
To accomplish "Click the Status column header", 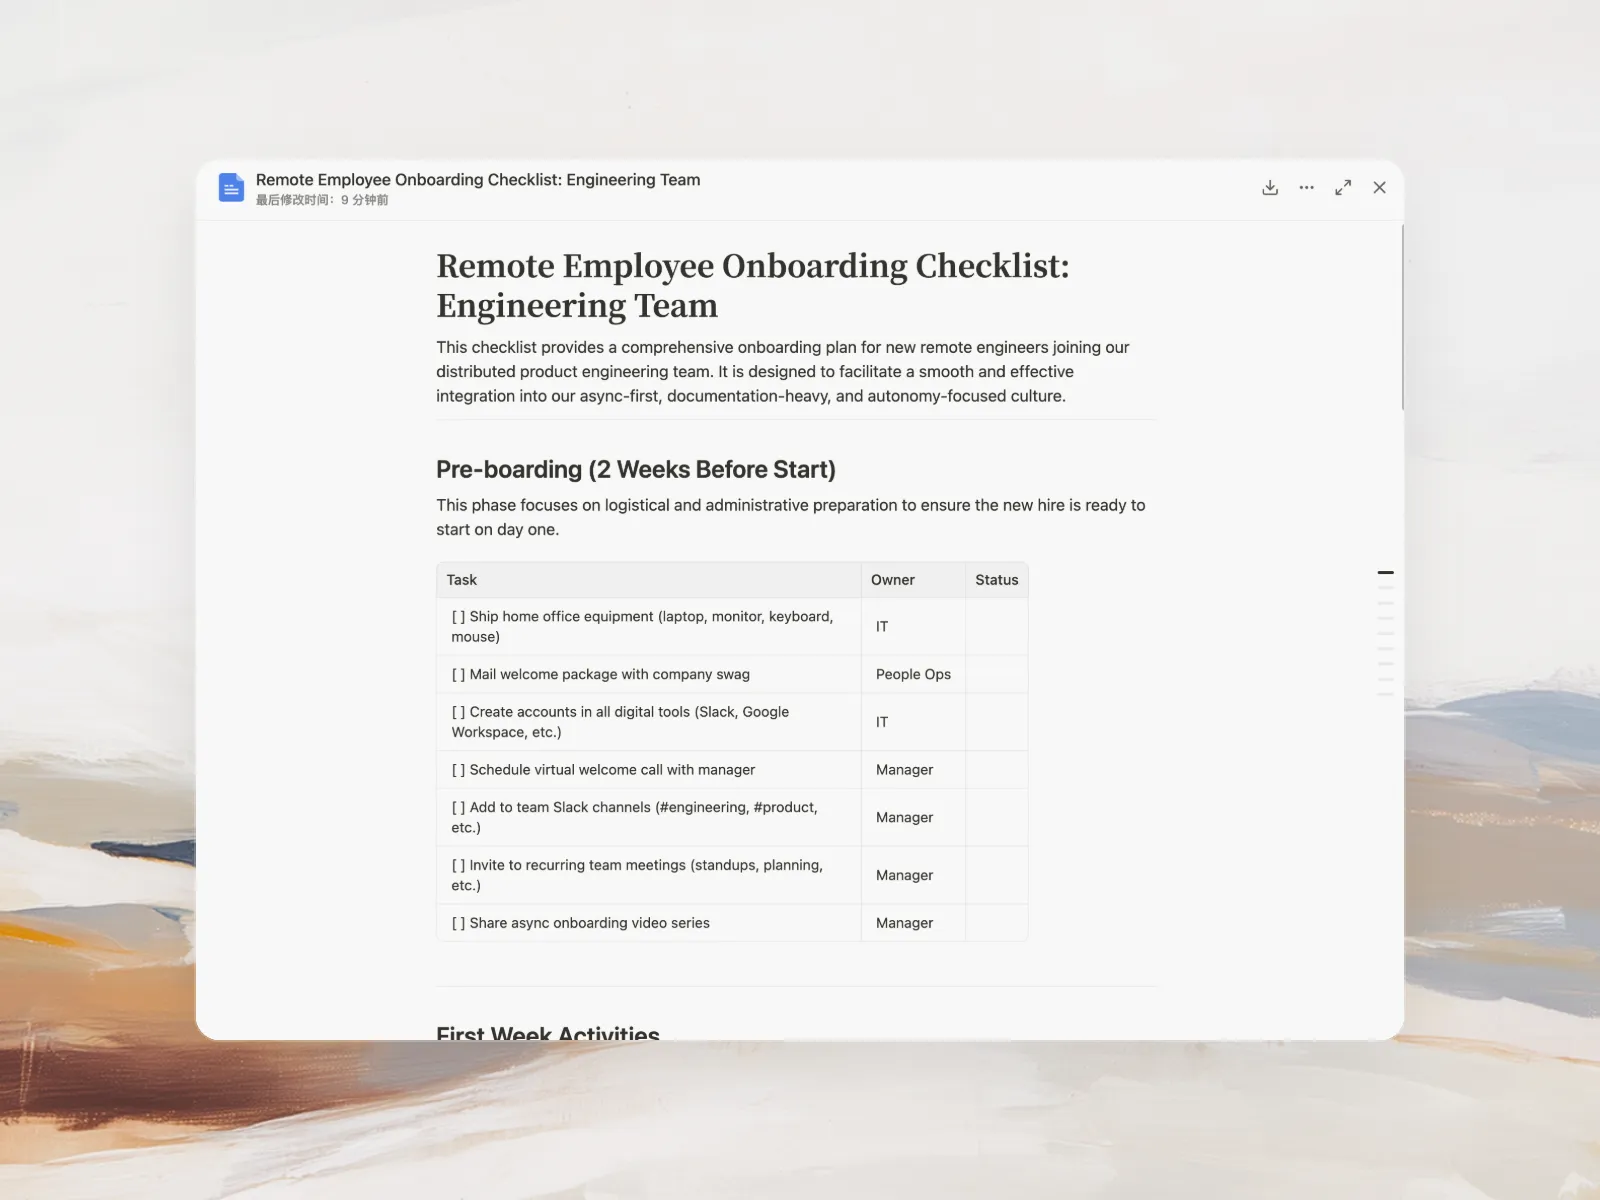I will point(996,580).
